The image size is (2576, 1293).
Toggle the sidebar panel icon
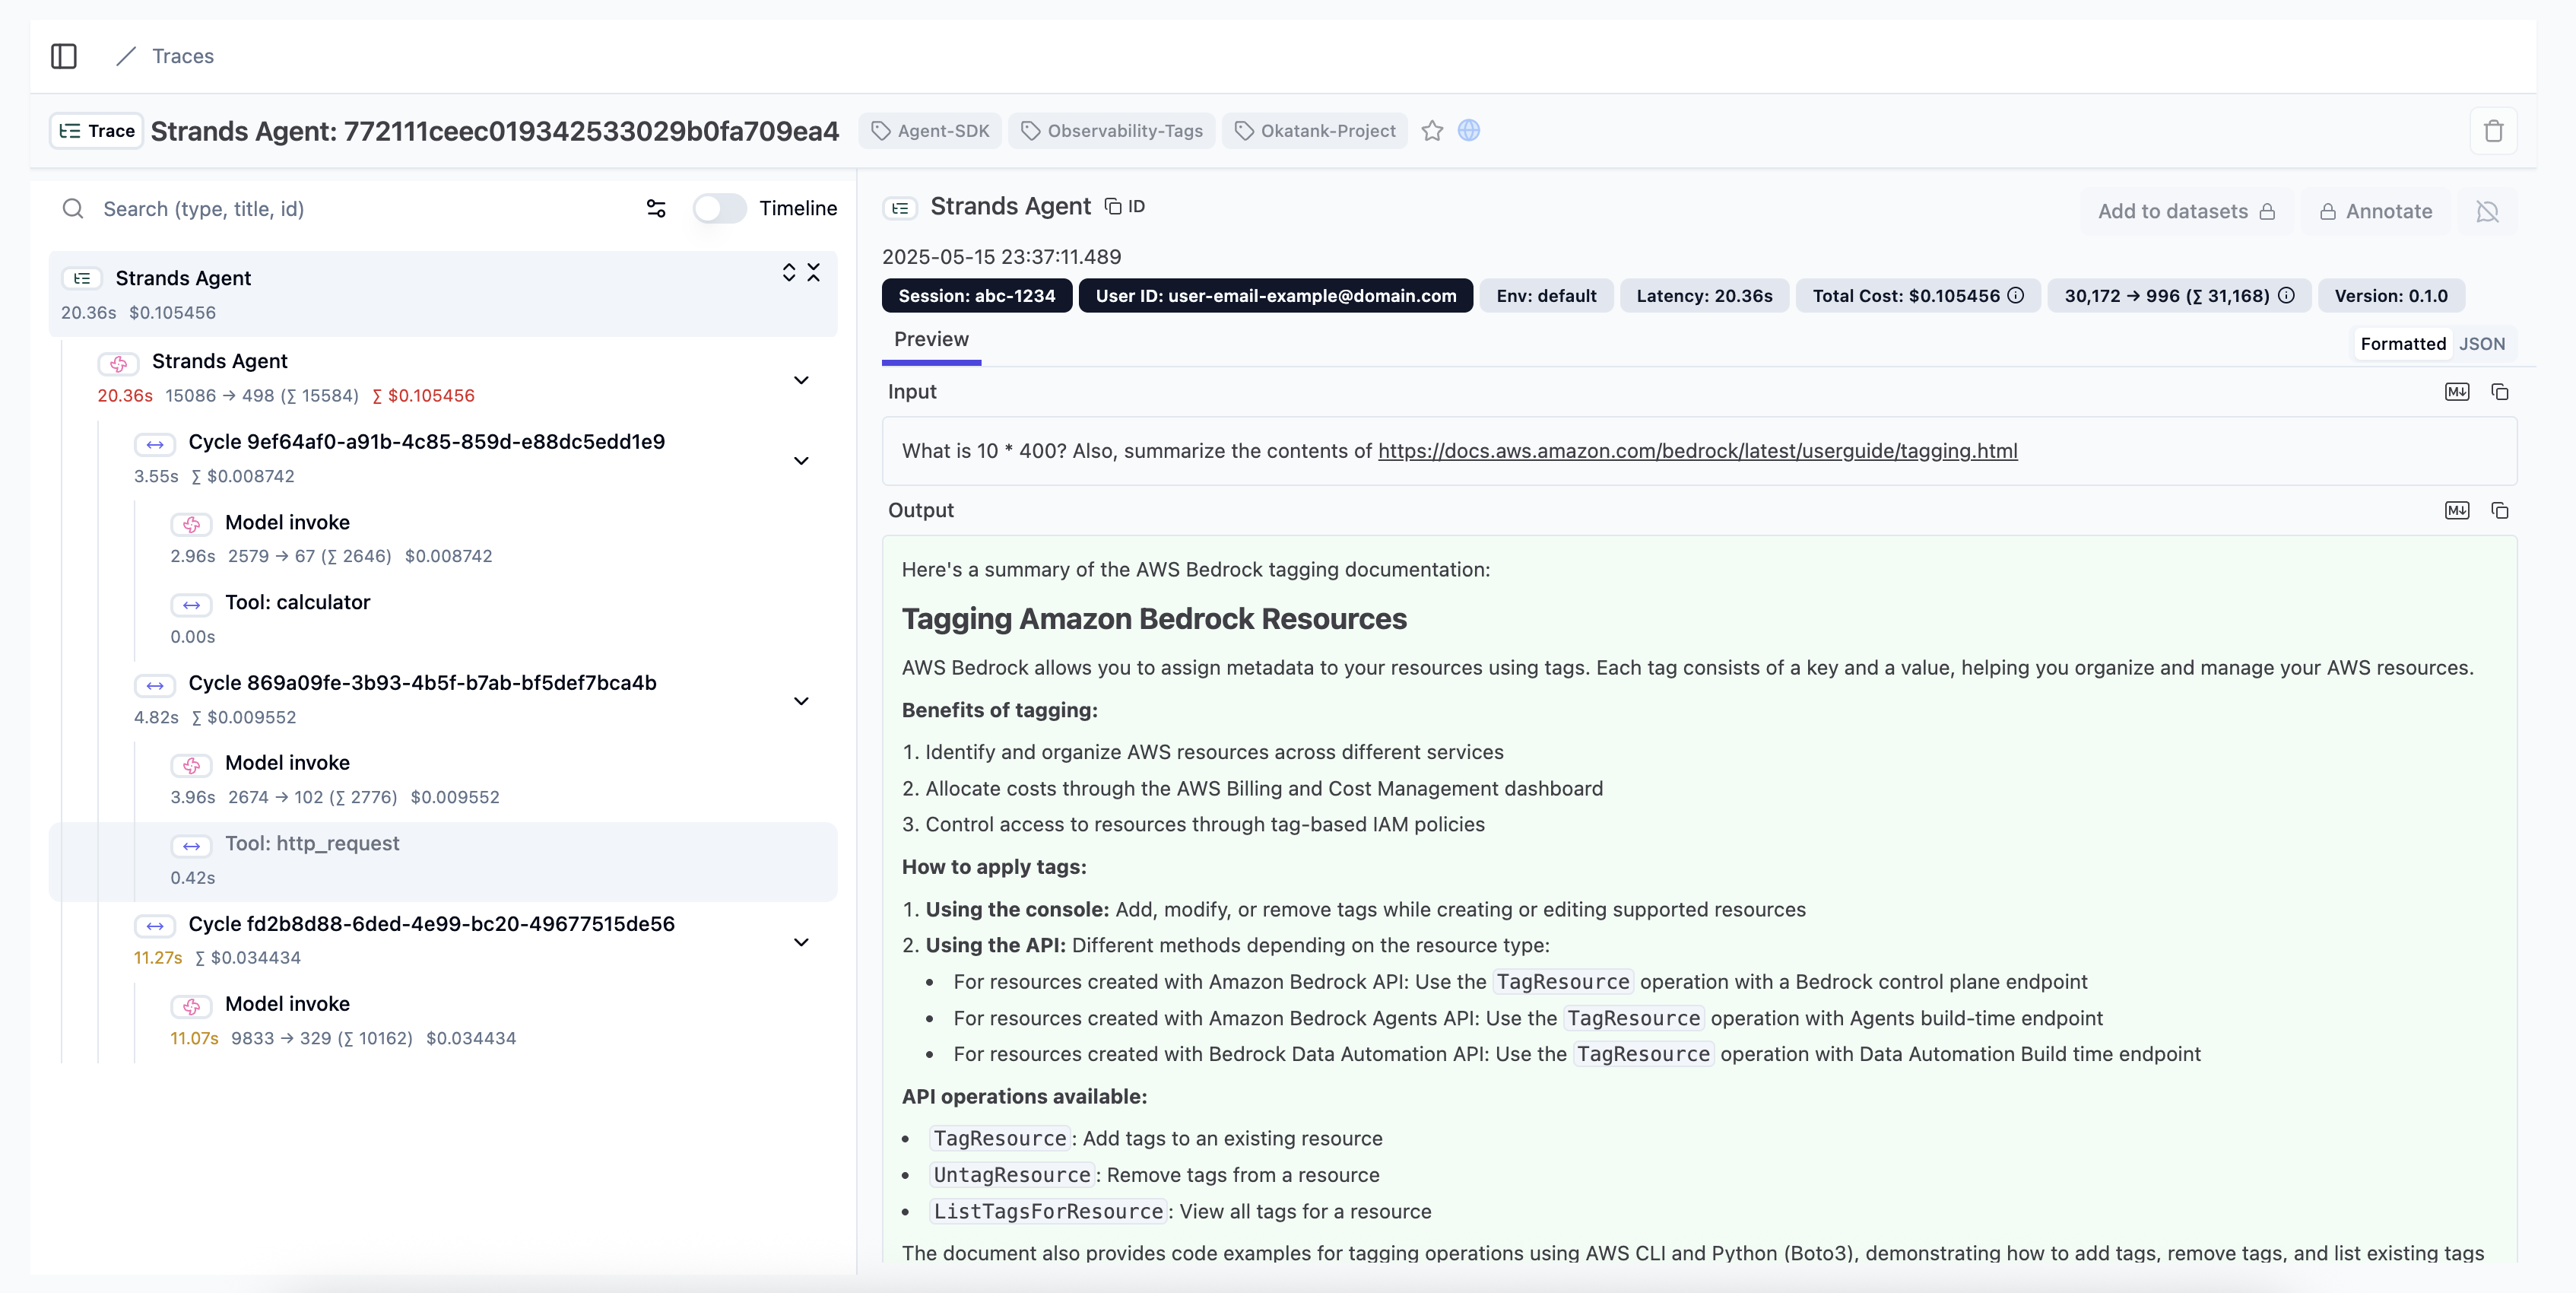(x=63, y=56)
